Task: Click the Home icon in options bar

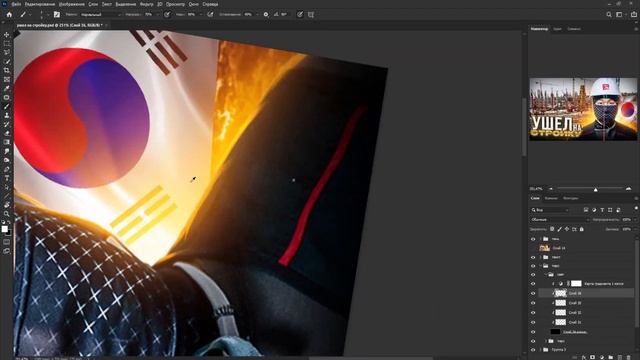Action: [9, 14]
